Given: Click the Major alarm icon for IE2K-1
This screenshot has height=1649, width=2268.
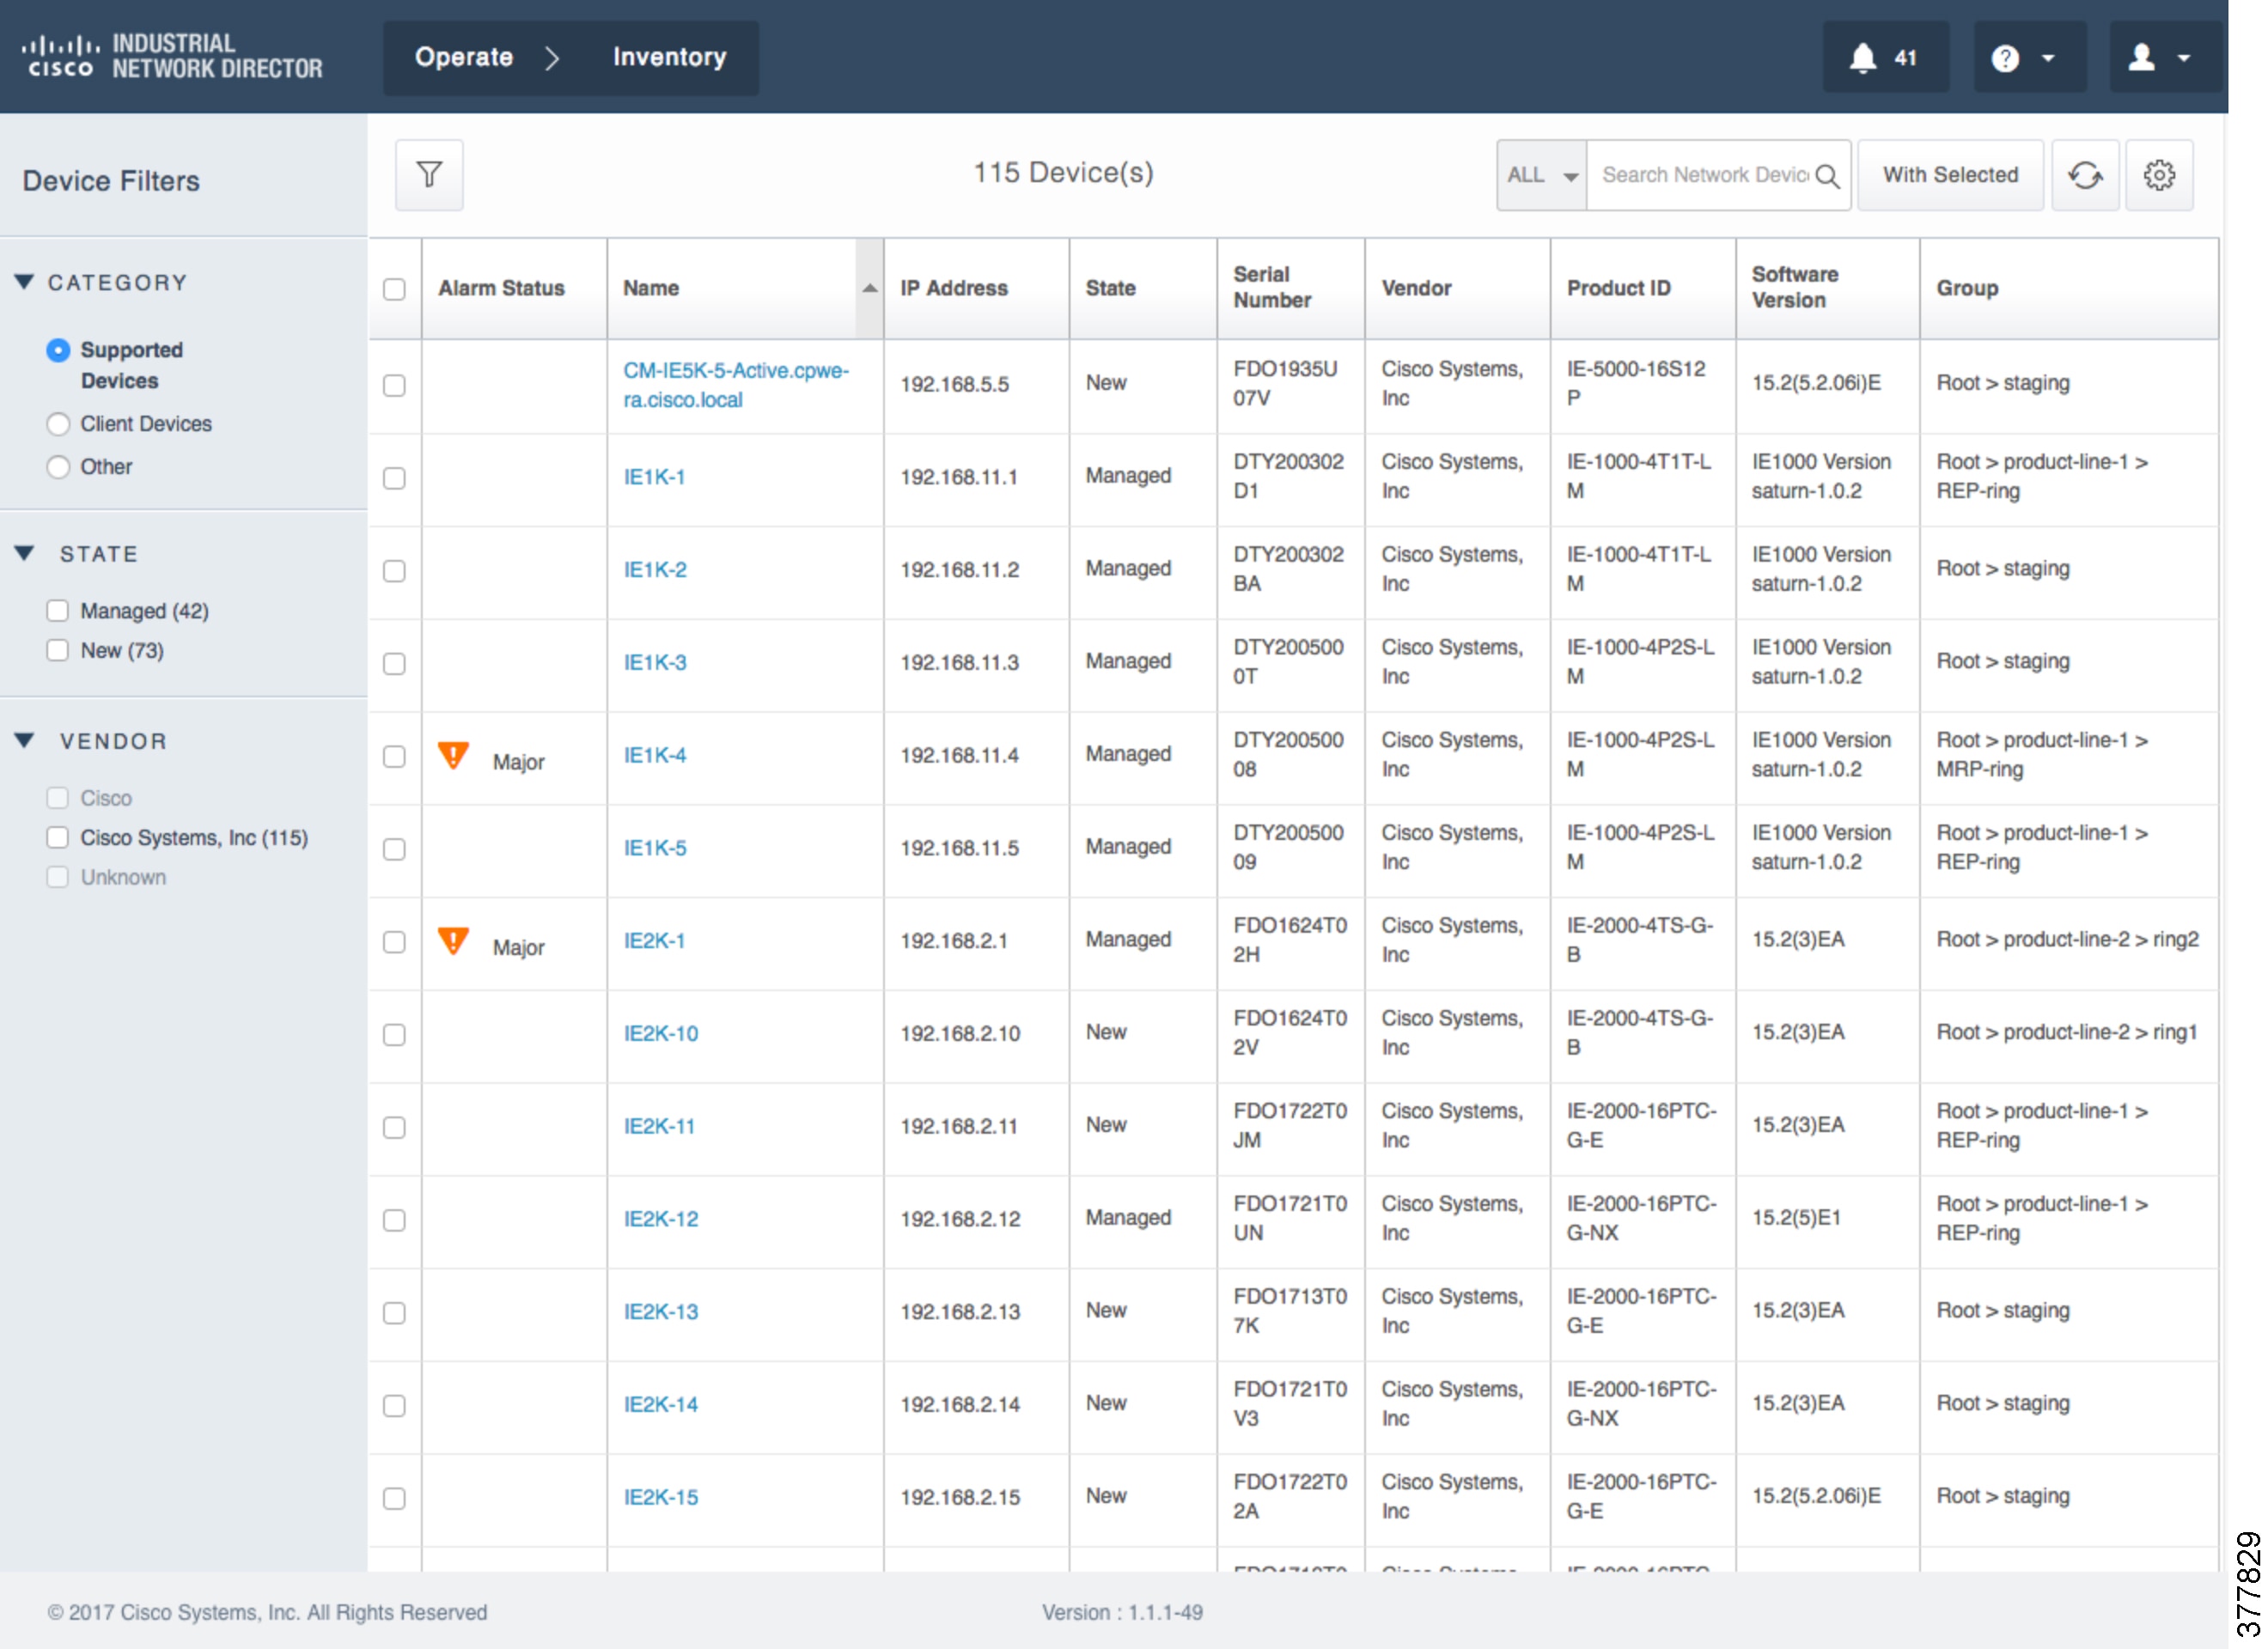Looking at the screenshot, I should [453, 941].
